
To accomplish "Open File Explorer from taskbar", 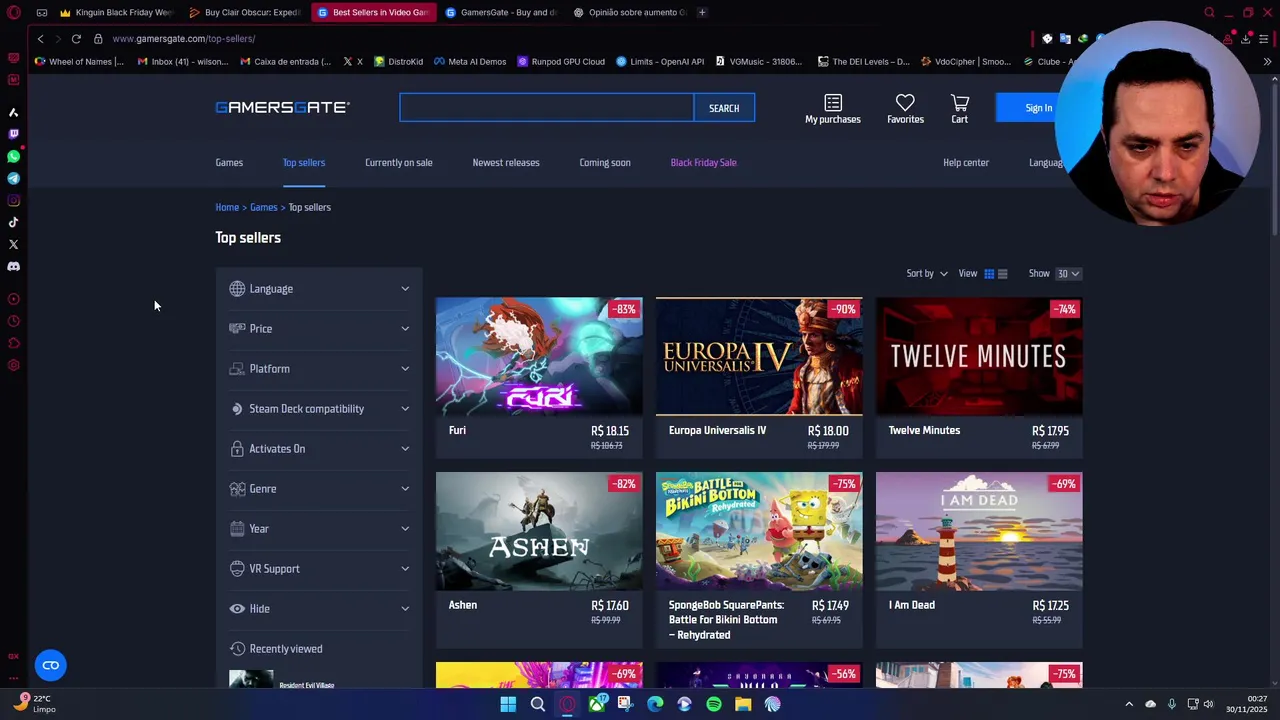I will pyautogui.click(x=742, y=704).
